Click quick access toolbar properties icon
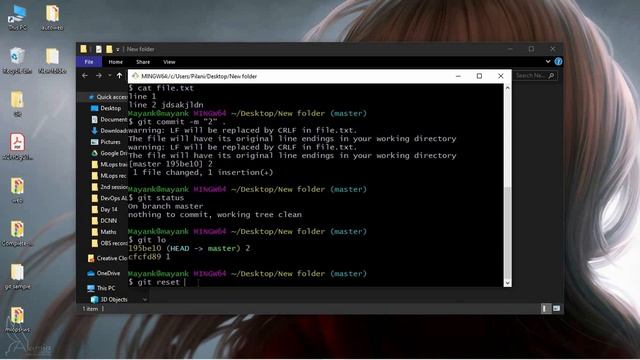The width and height of the screenshot is (640, 360). [98, 49]
